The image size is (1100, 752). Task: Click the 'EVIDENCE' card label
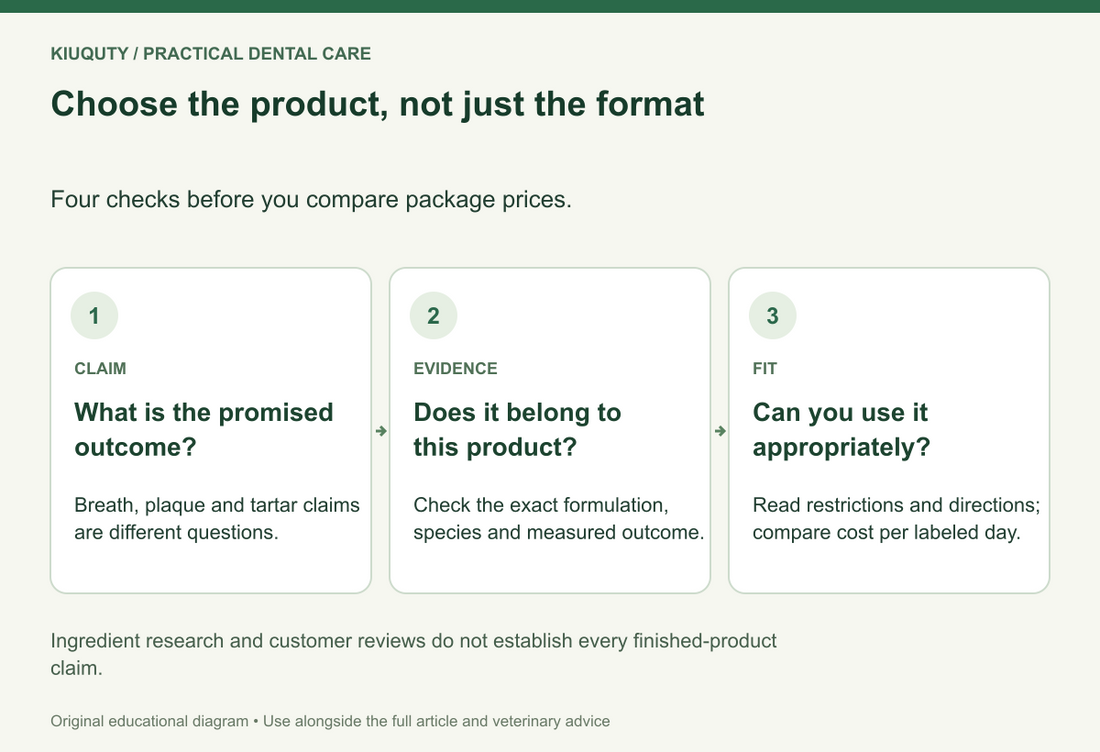(455, 369)
